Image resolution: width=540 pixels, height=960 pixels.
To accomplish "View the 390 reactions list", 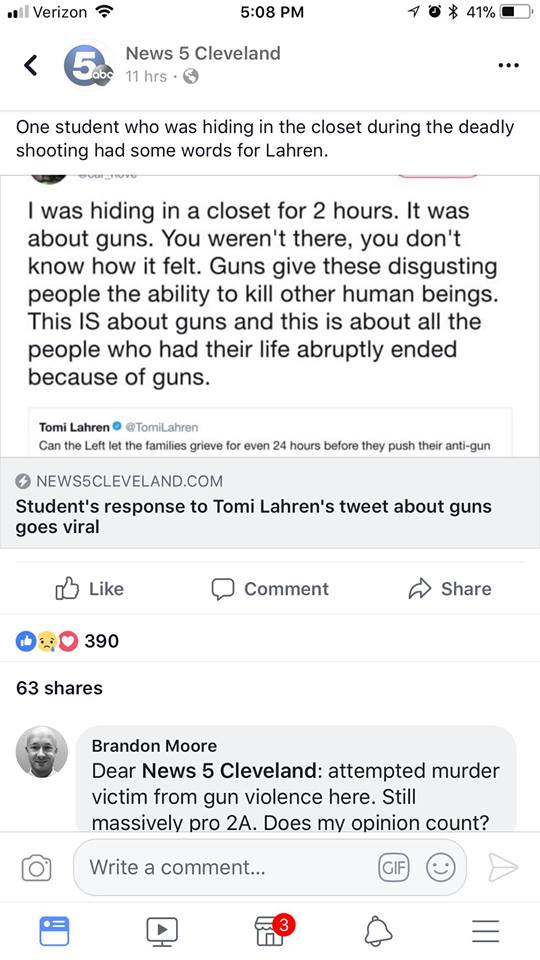I will (x=67, y=641).
